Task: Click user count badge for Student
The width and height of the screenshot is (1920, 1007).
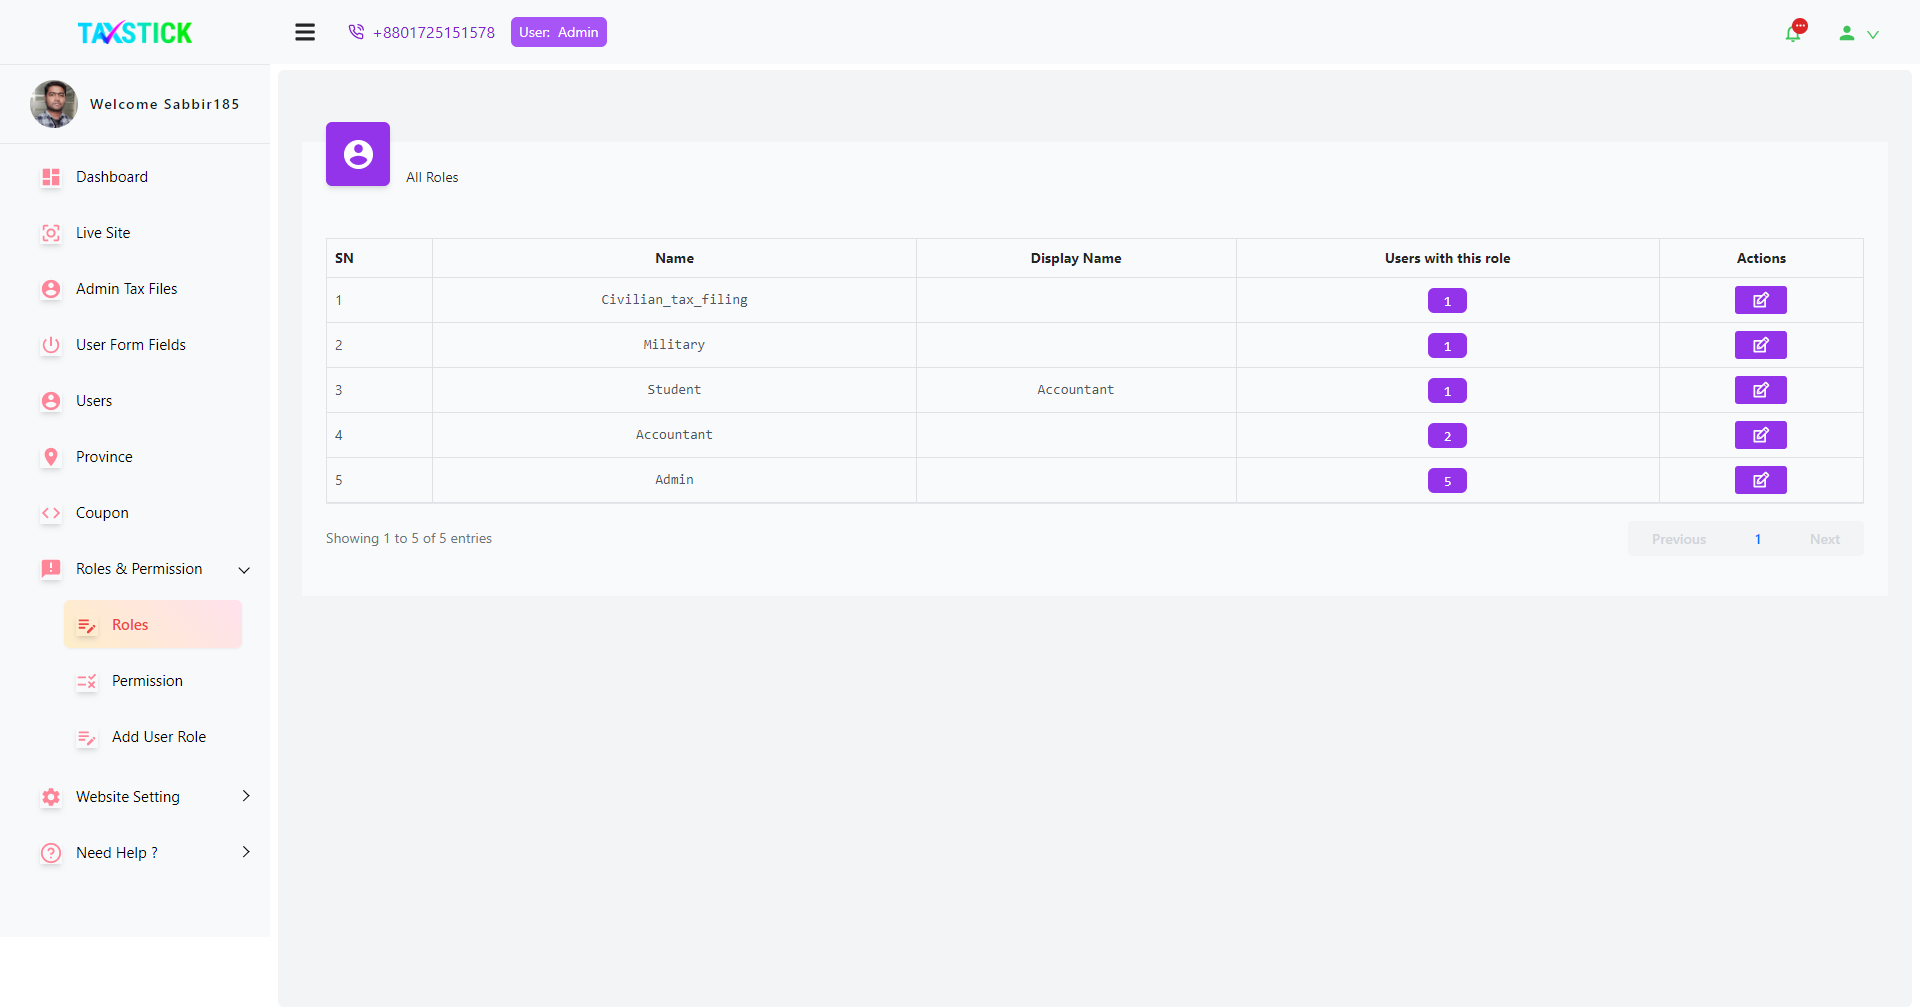Action: click(x=1447, y=391)
